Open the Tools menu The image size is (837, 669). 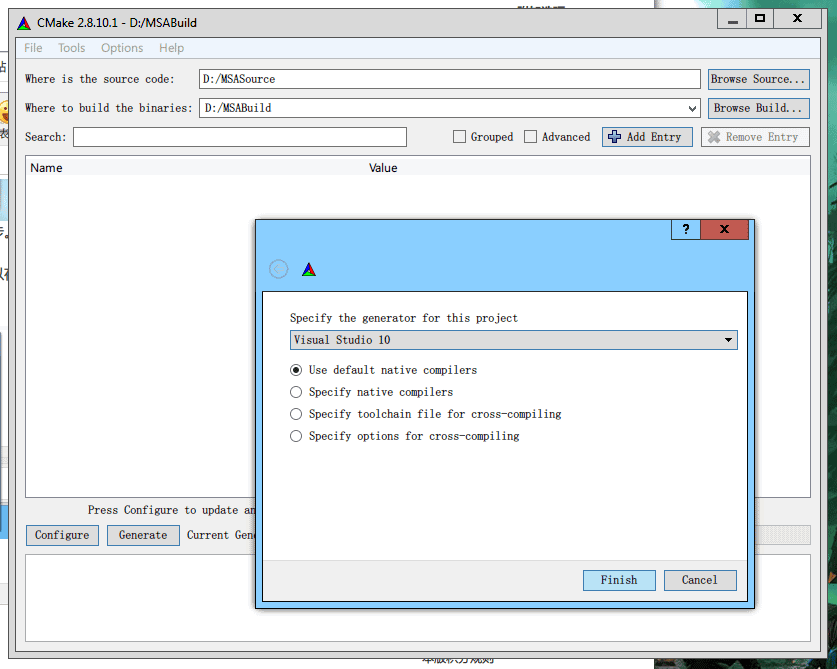(x=71, y=48)
